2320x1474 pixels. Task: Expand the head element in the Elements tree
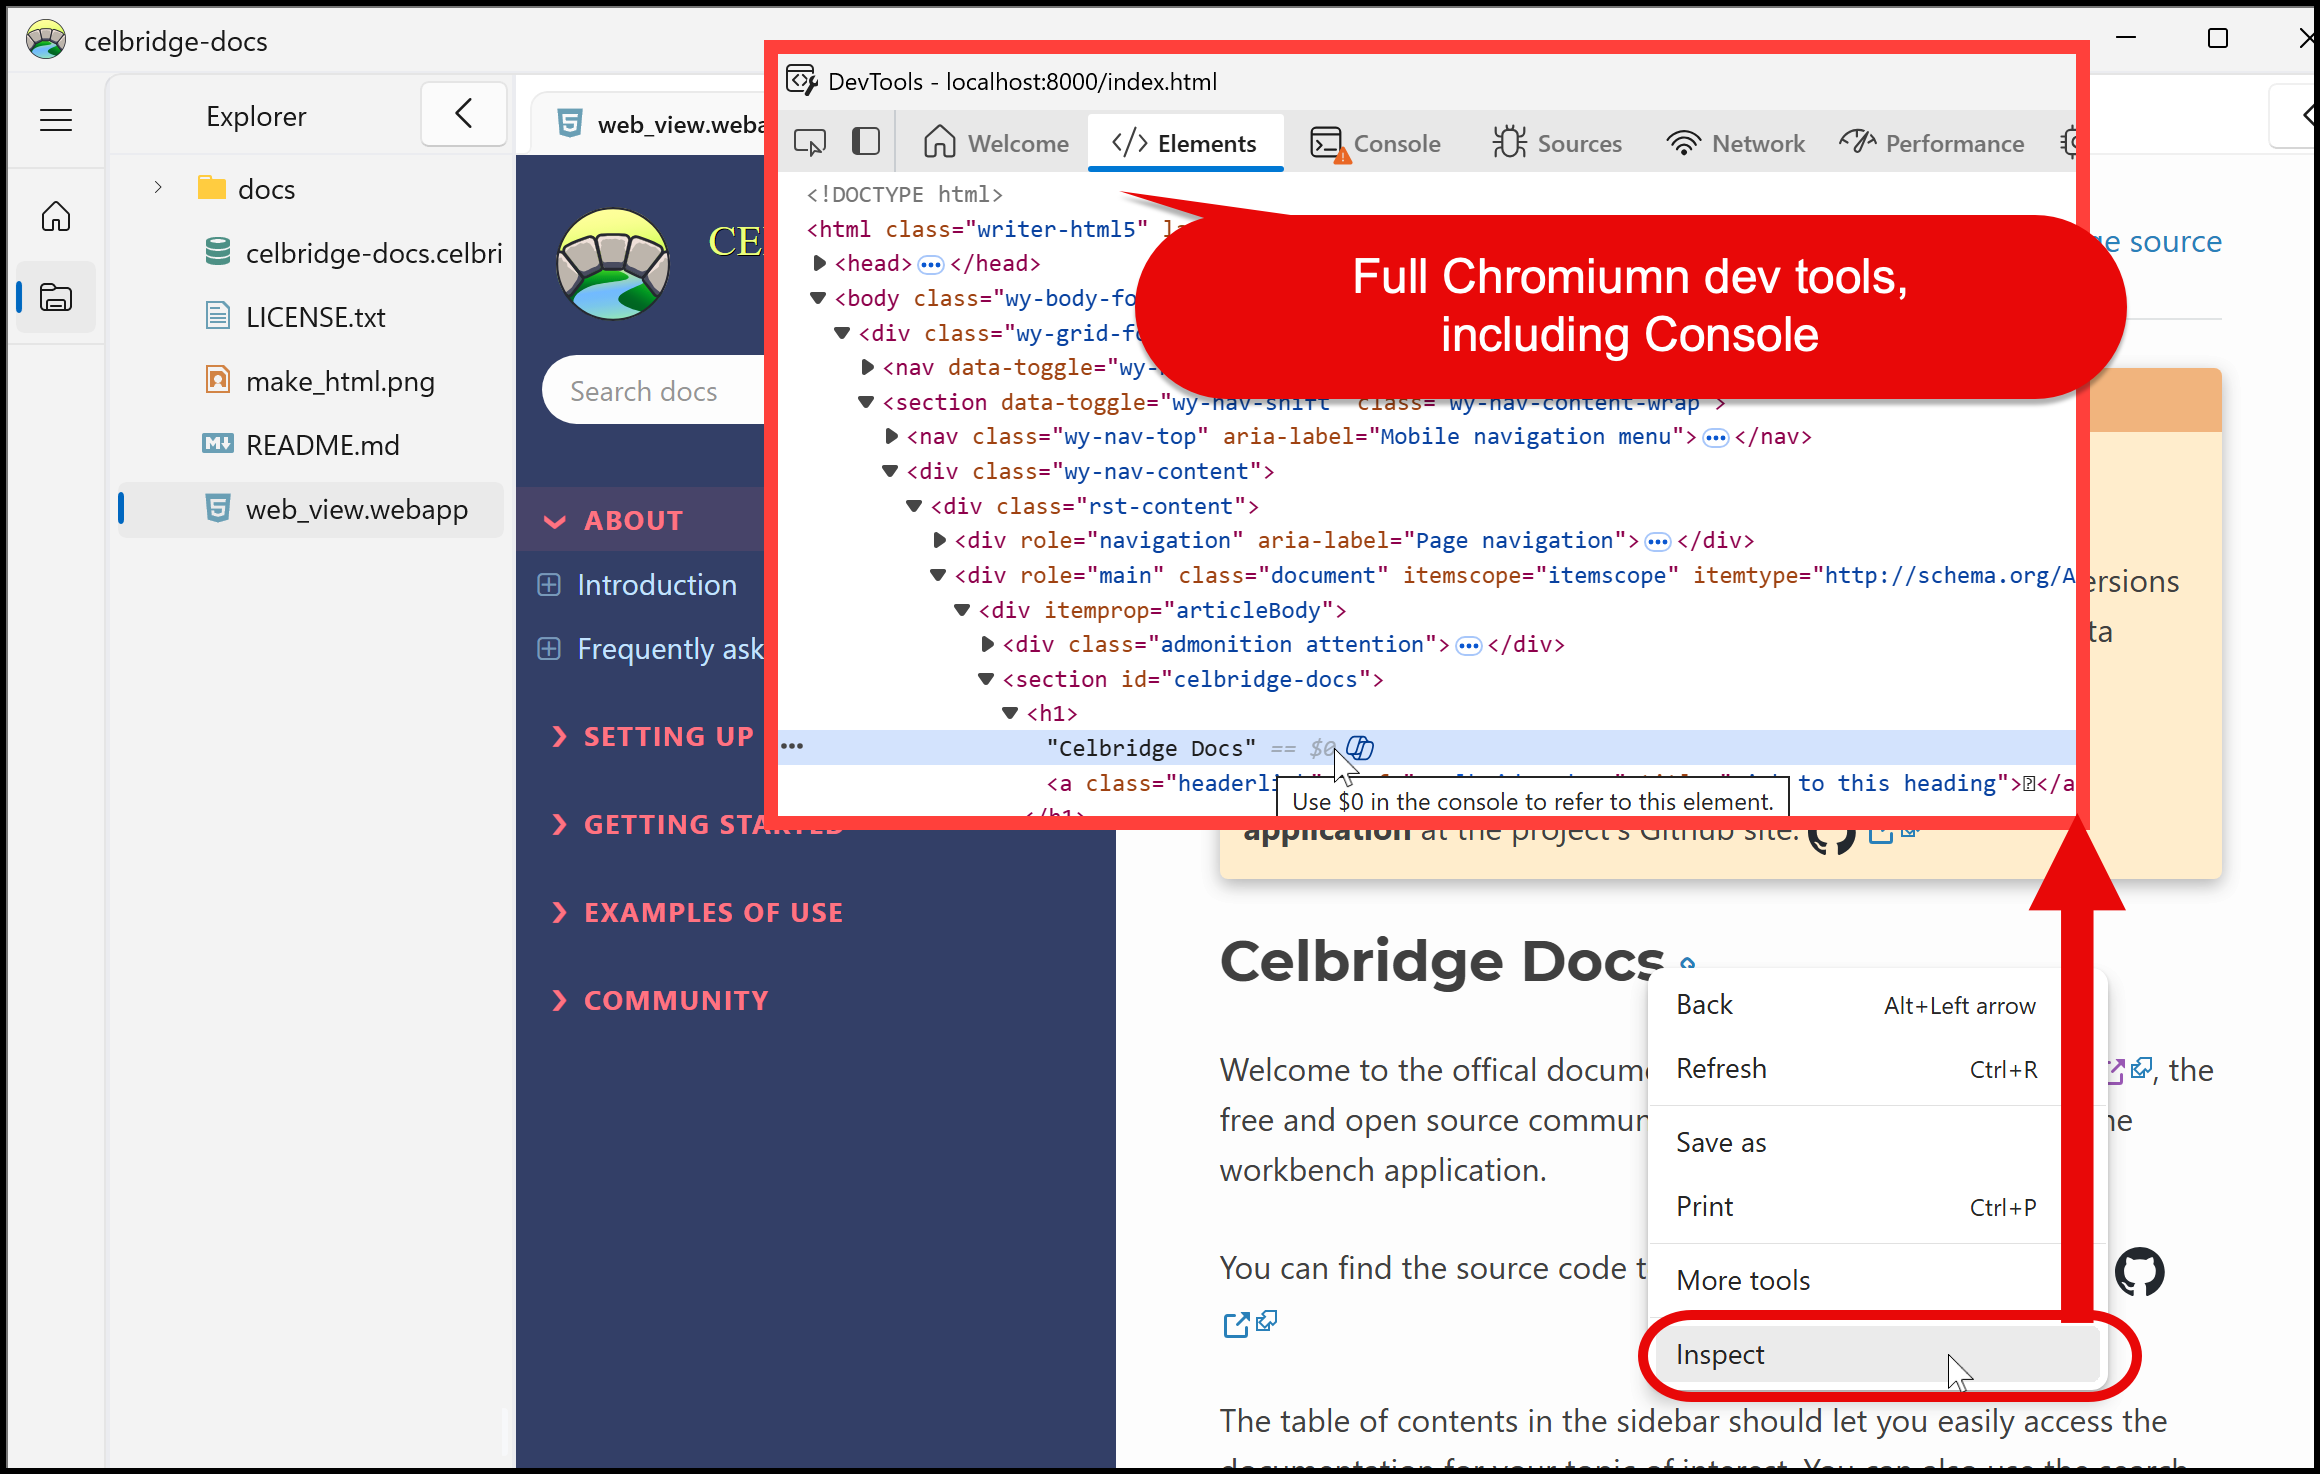[x=819, y=263]
